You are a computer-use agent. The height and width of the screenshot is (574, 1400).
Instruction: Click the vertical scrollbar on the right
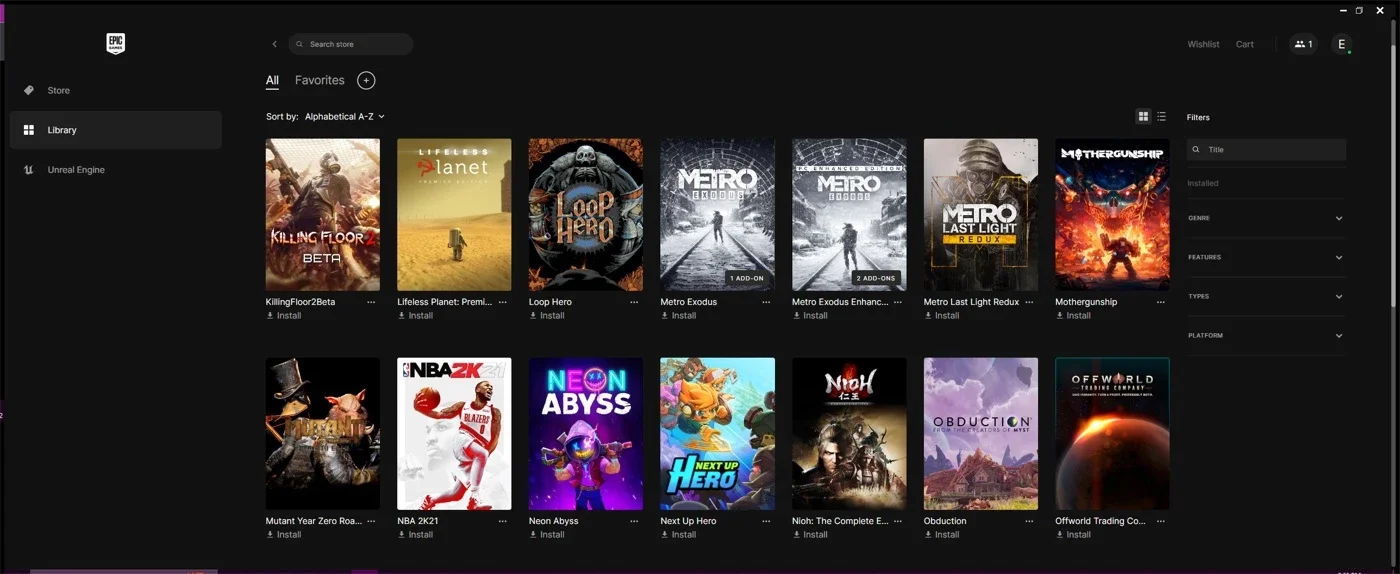point(1393,176)
